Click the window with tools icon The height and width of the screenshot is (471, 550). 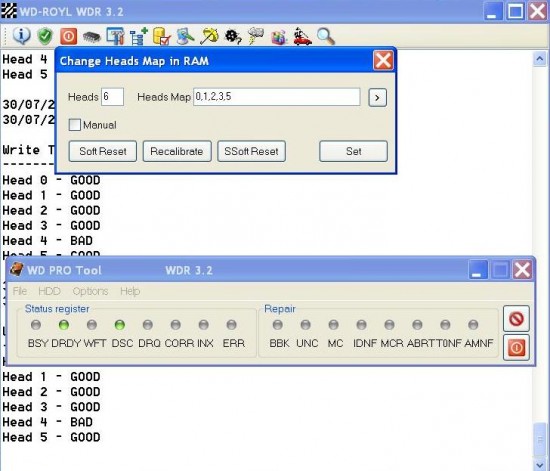[x=115, y=36]
